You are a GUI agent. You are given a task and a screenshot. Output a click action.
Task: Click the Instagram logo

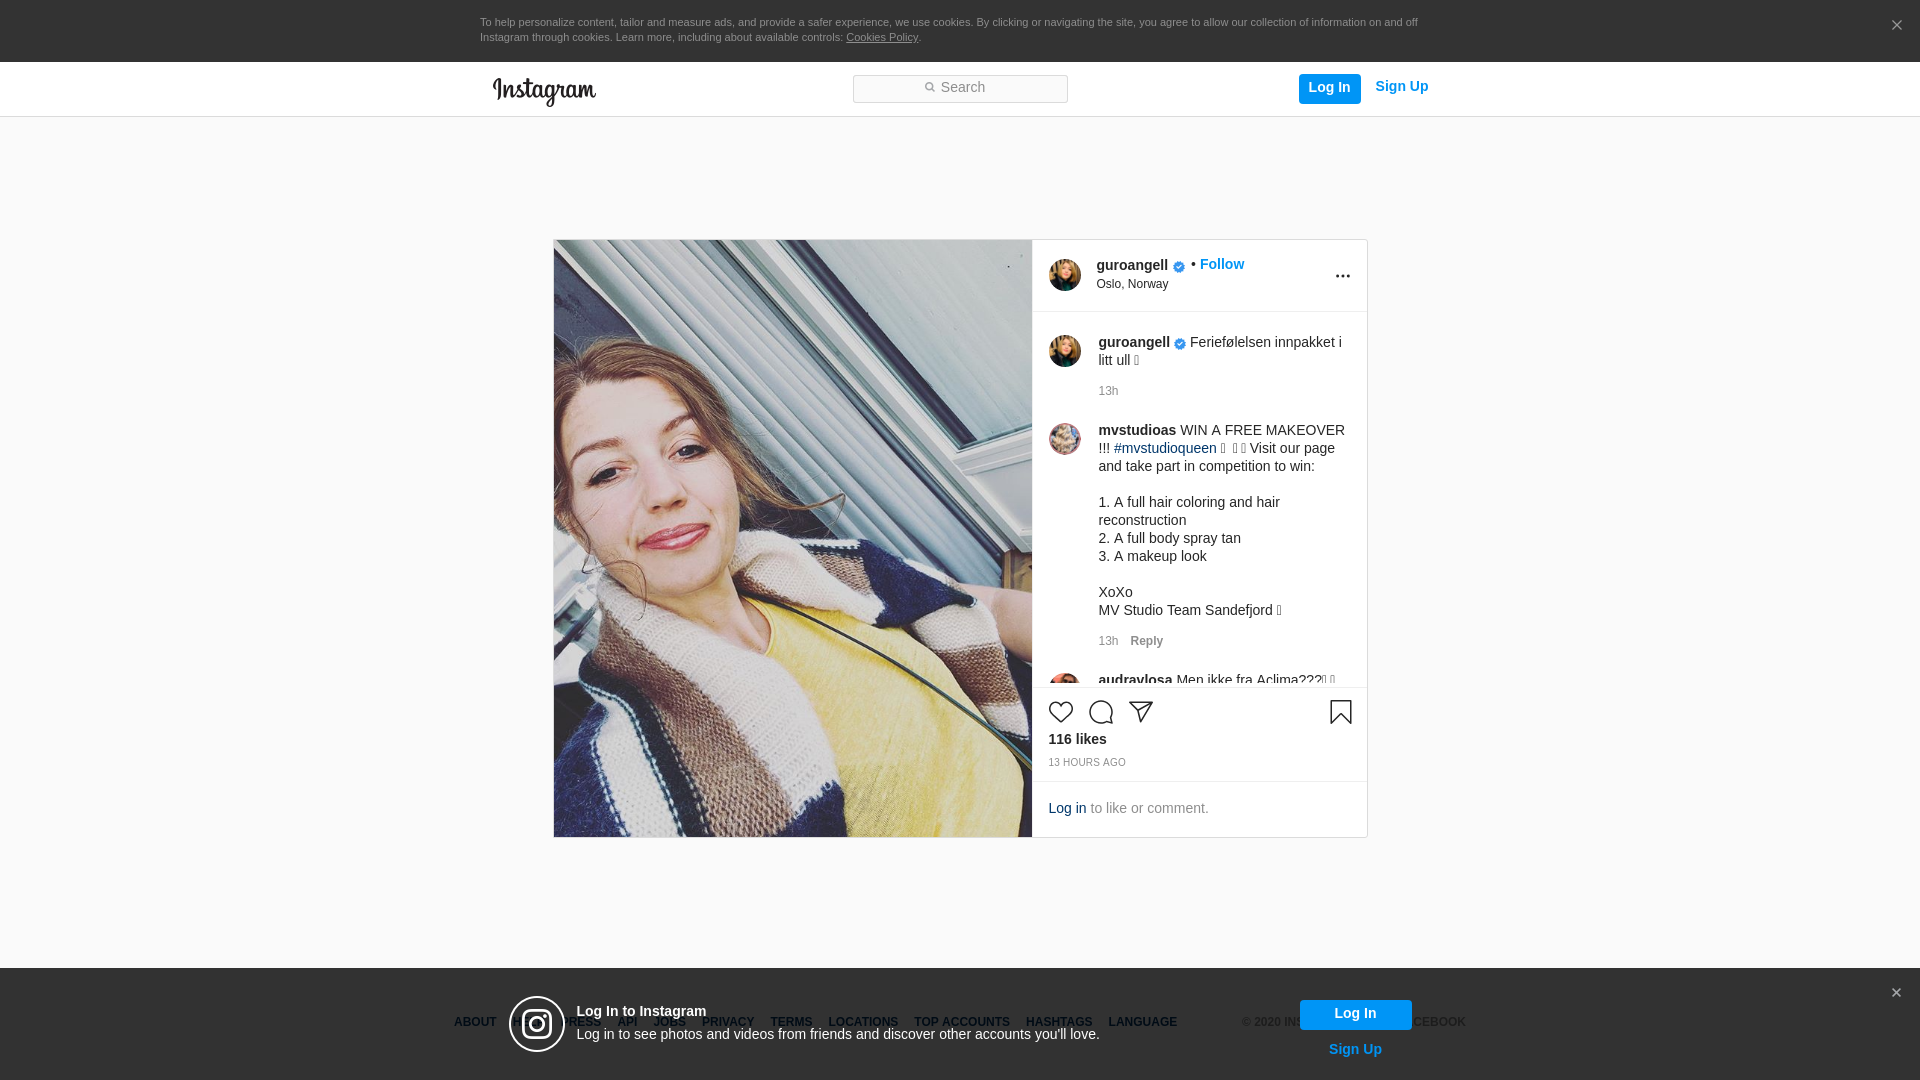point(544,92)
